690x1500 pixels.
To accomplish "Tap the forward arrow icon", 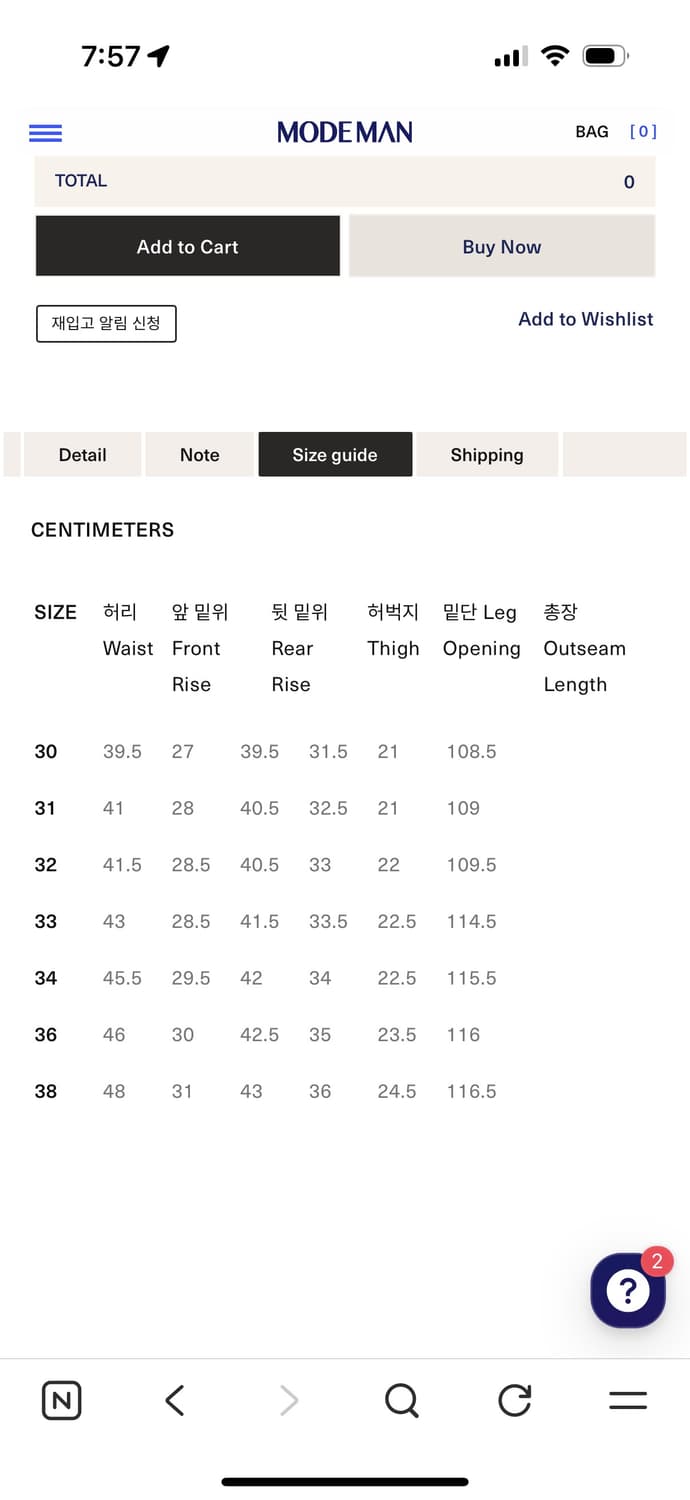I will (x=289, y=1400).
